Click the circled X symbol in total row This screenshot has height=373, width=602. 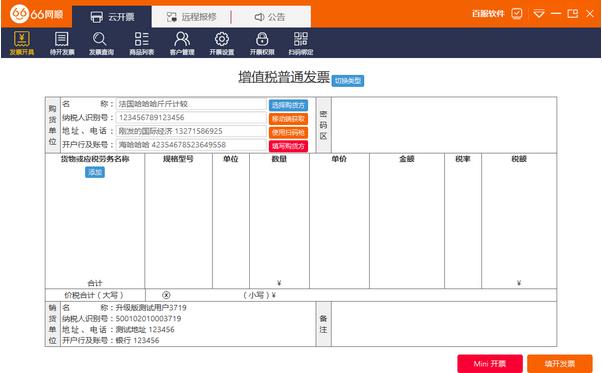pyautogui.click(x=166, y=295)
